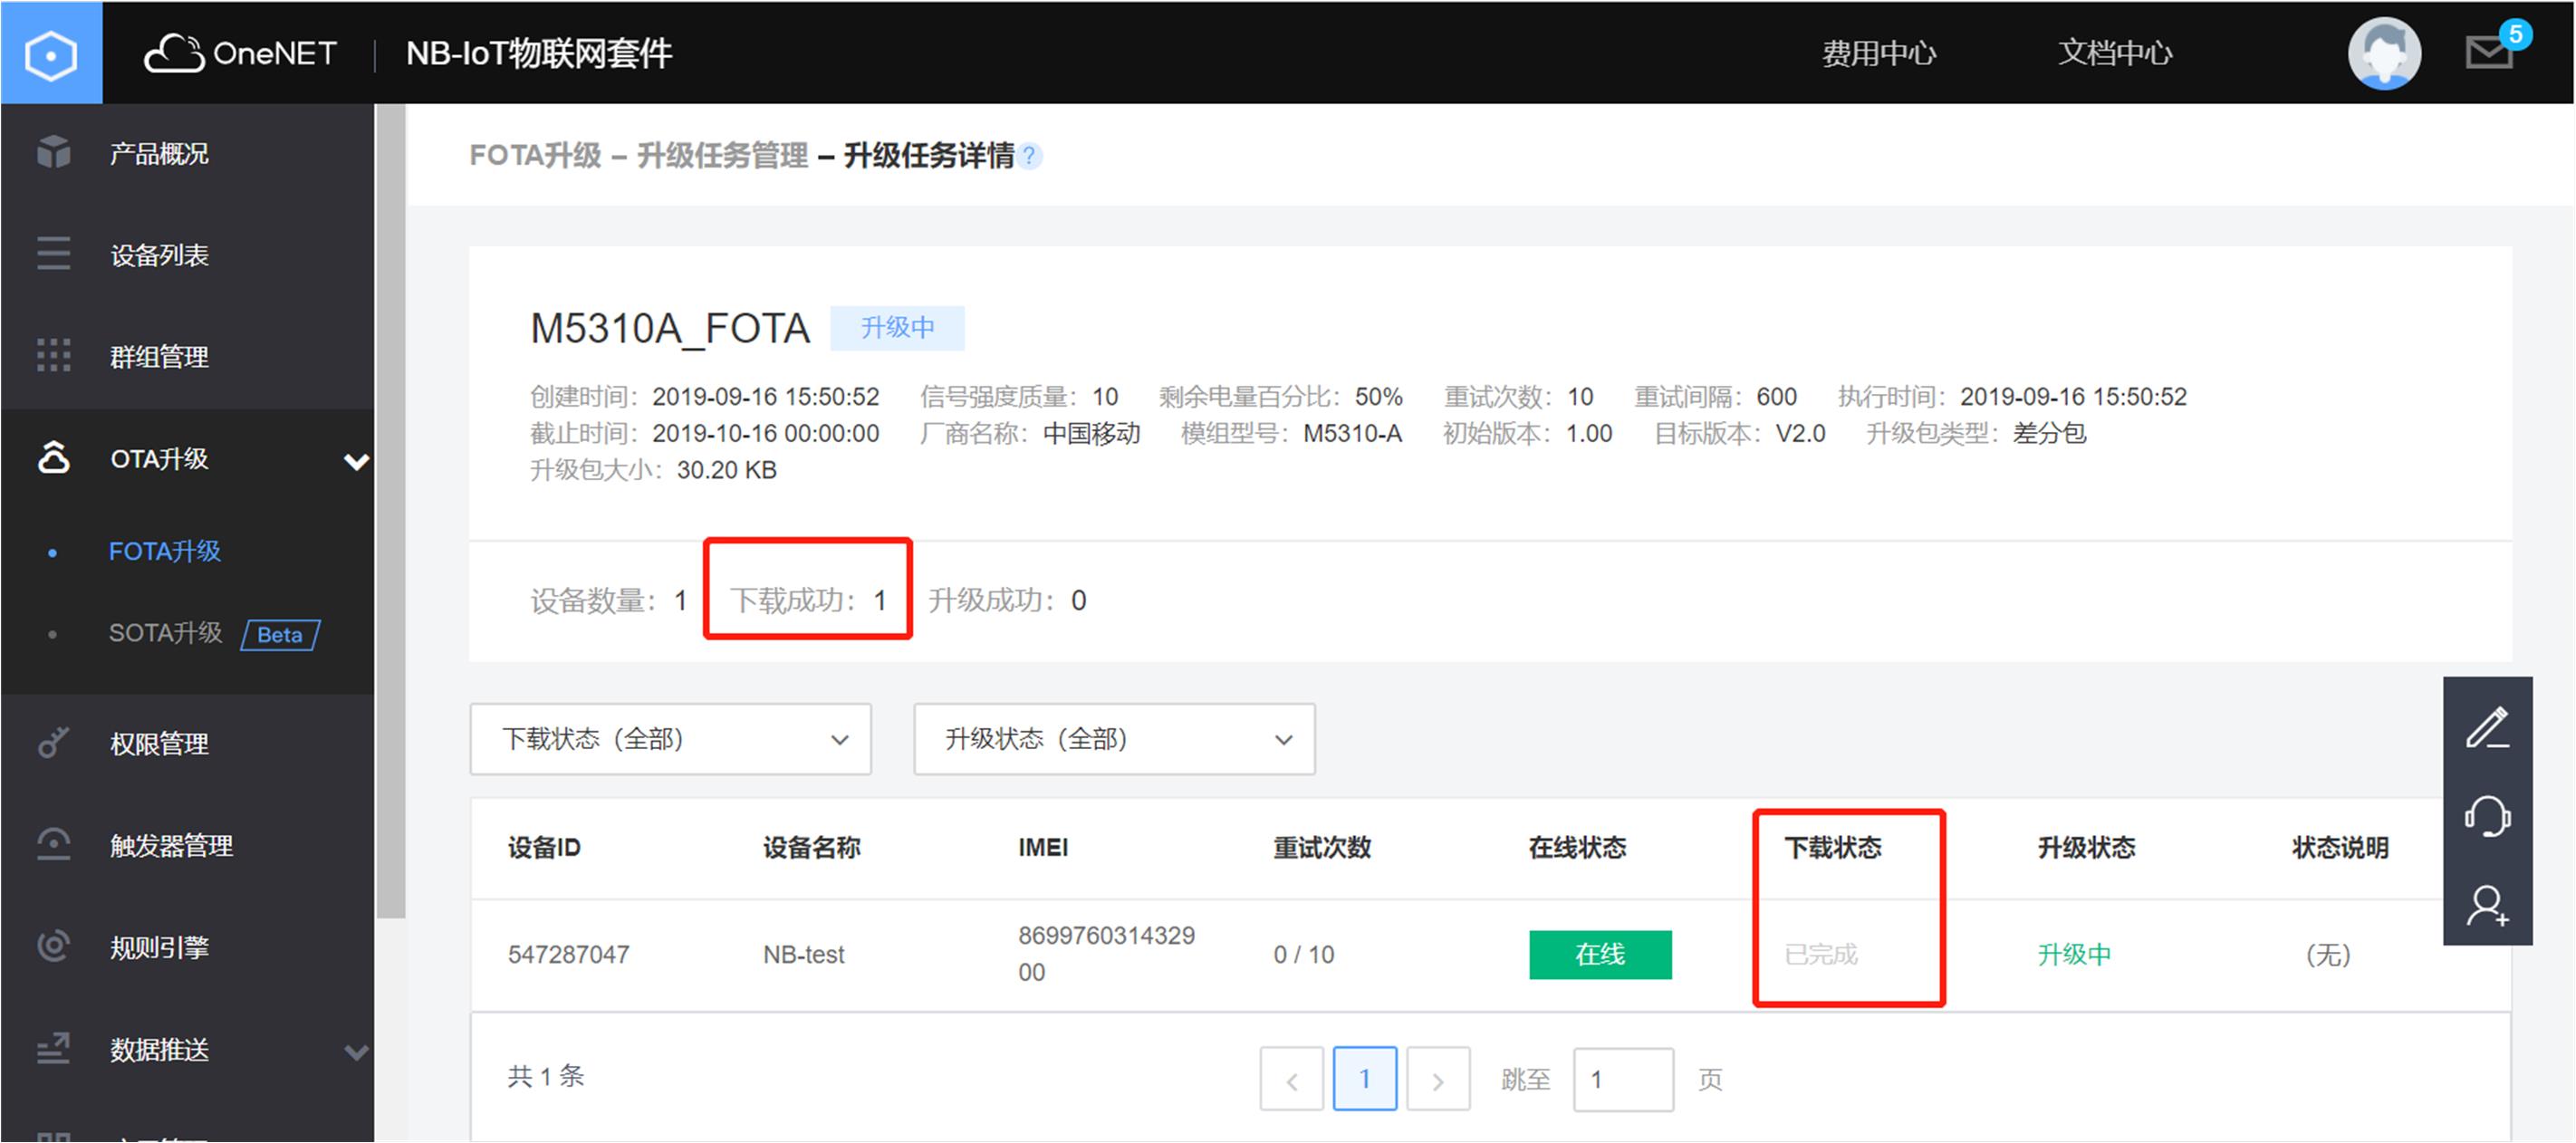Click the add user icon
This screenshot has width=2576, height=1143.
[2488, 905]
